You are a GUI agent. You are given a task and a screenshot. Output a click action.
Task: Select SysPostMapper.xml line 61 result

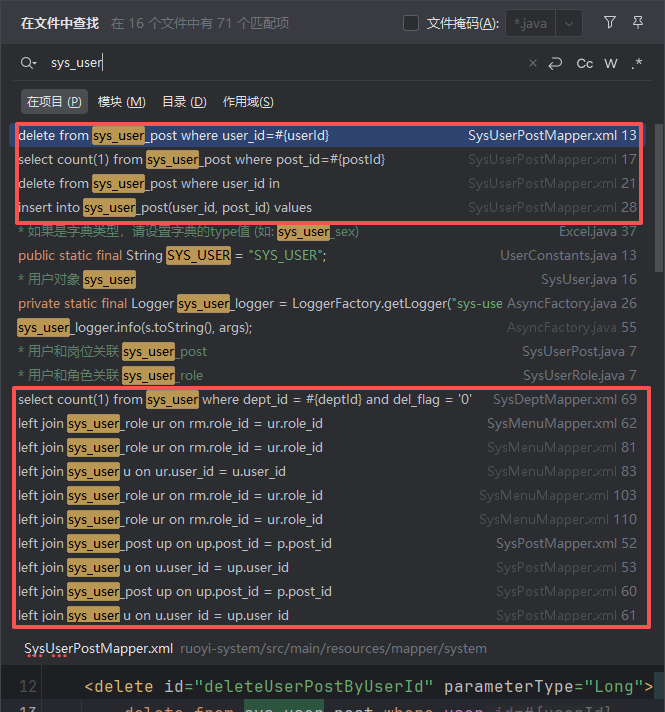[x=327, y=615]
